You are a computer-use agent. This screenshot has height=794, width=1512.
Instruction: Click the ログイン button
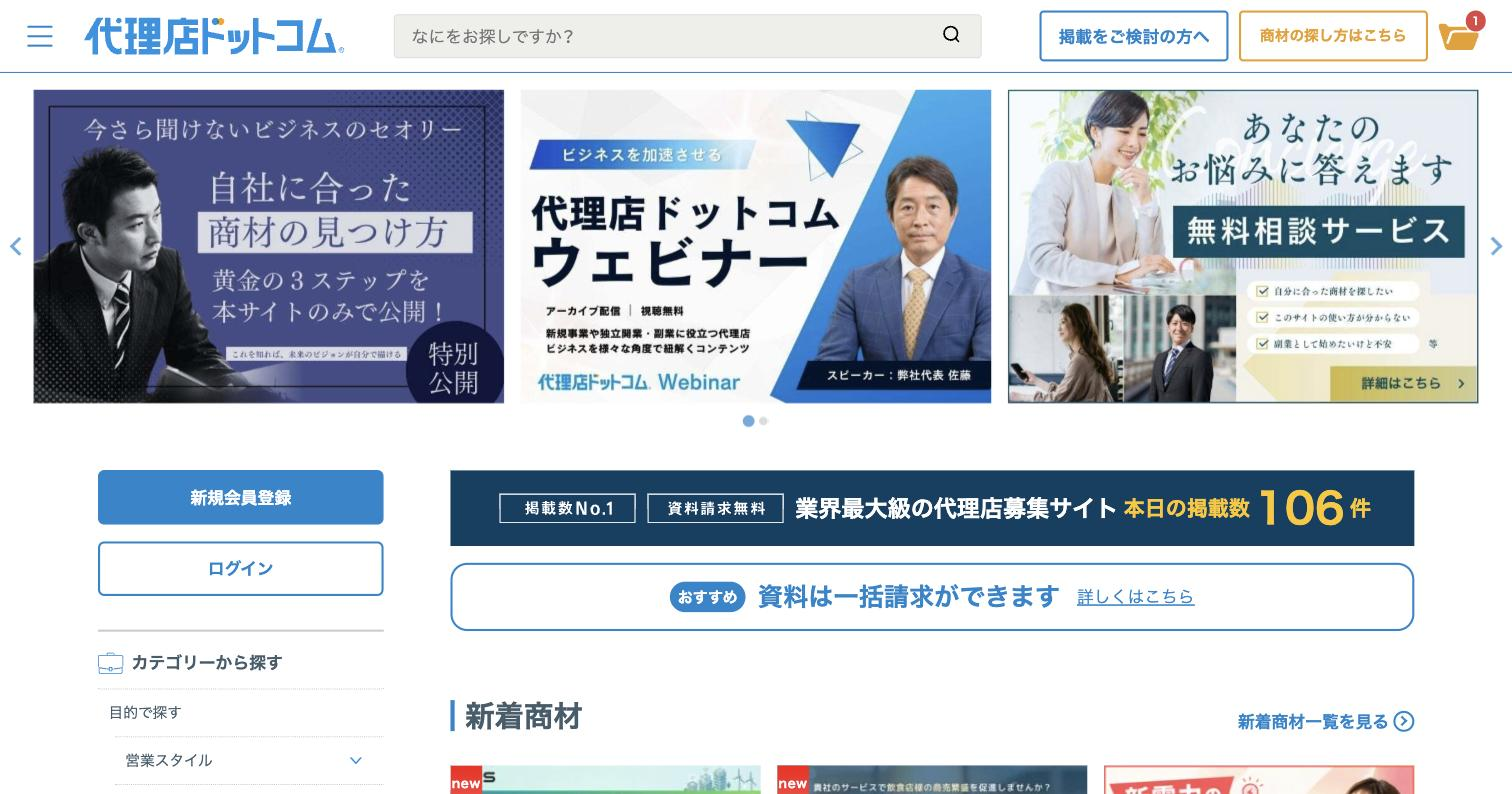pyautogui.click(x=241, y=568)
